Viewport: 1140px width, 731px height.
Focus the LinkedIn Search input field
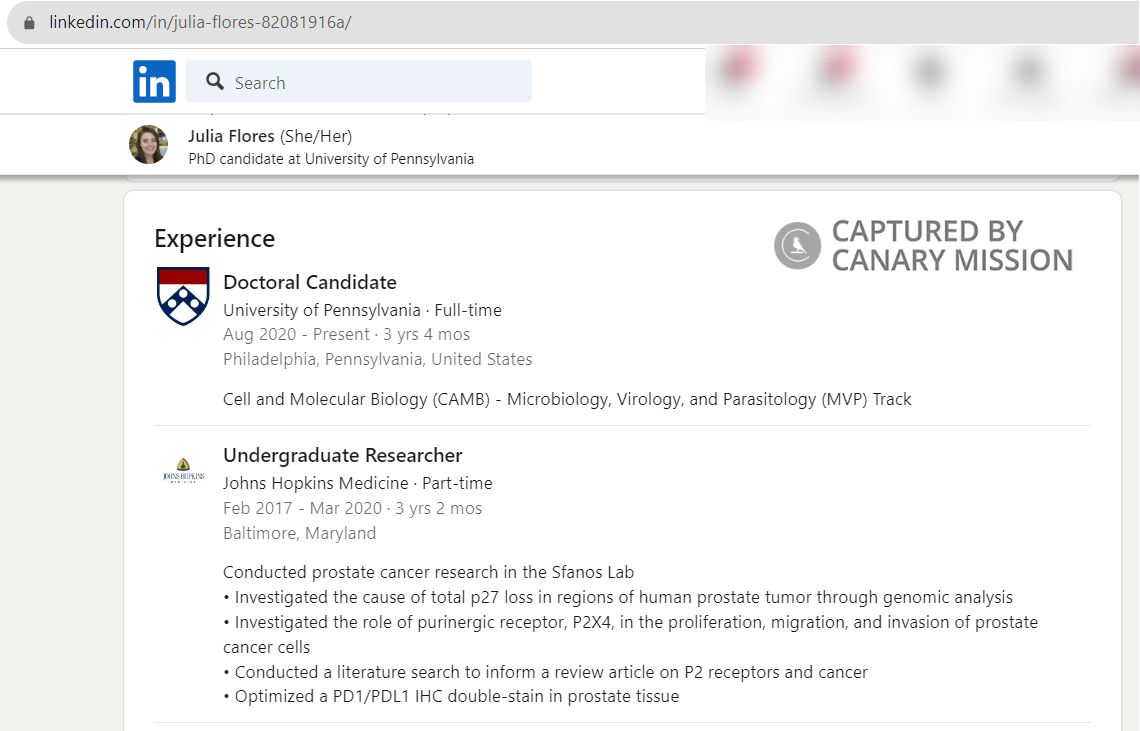pyautogui.click(x=370, y=82)
